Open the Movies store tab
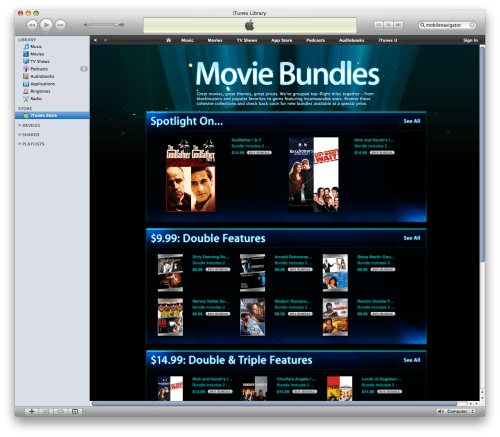The width and height of the screenshot is (500, 437). coord(215,40)
